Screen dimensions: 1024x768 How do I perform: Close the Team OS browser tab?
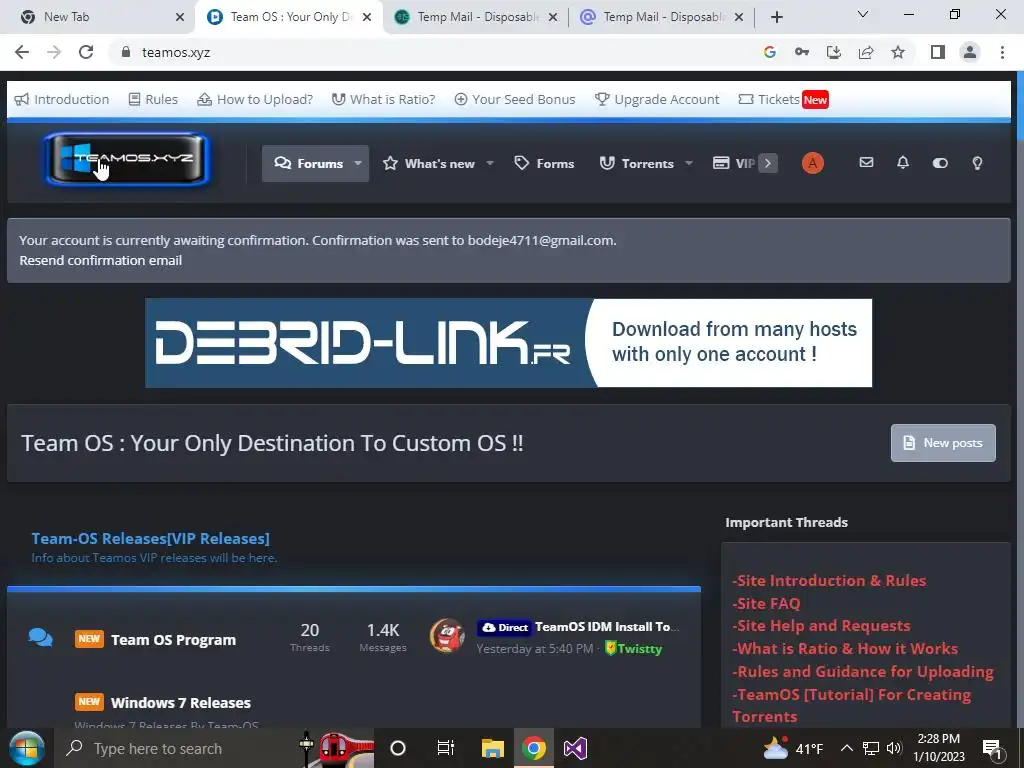point(367,17)
